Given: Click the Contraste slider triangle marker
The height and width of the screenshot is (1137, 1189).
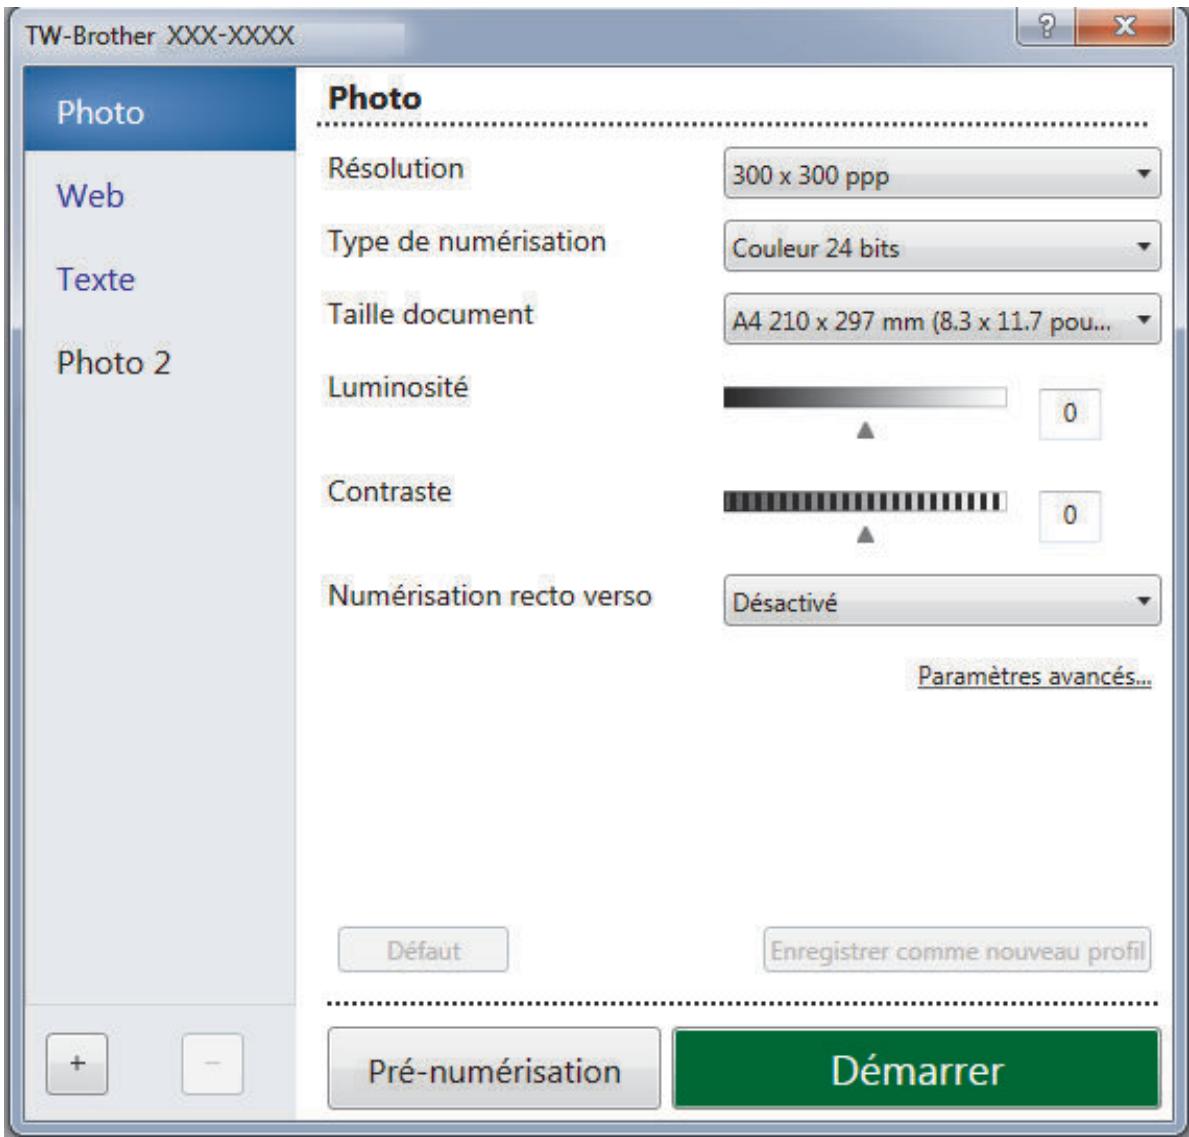Looking at the screenshot, I should [x=865, y=535].
